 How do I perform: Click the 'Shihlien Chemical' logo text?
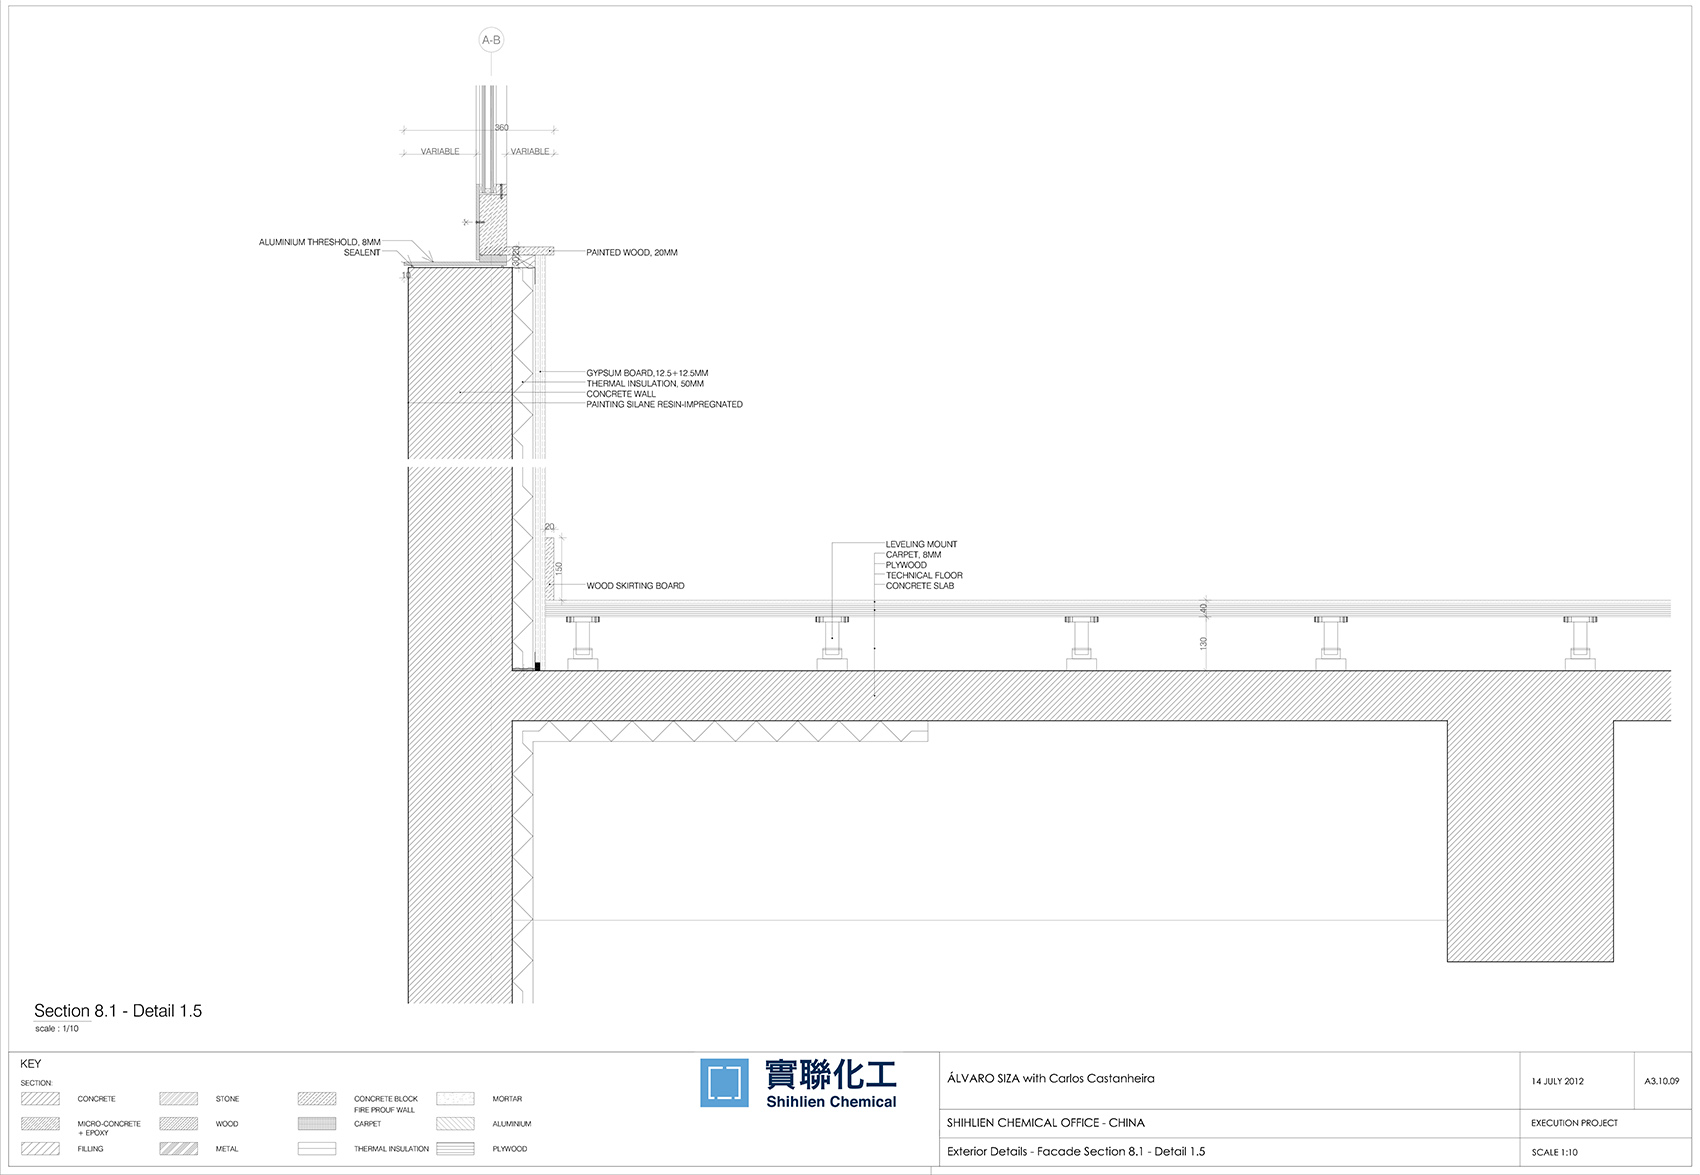click(831, 1102)
